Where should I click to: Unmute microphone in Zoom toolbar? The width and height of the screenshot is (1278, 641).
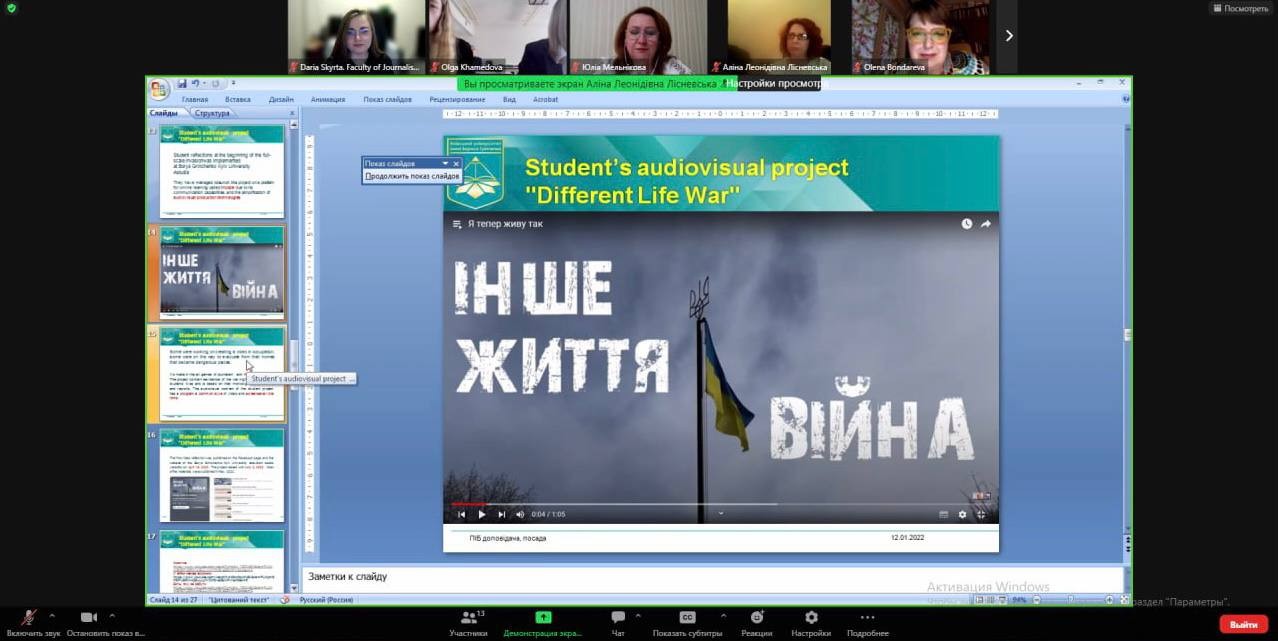[x=29, y=618]
